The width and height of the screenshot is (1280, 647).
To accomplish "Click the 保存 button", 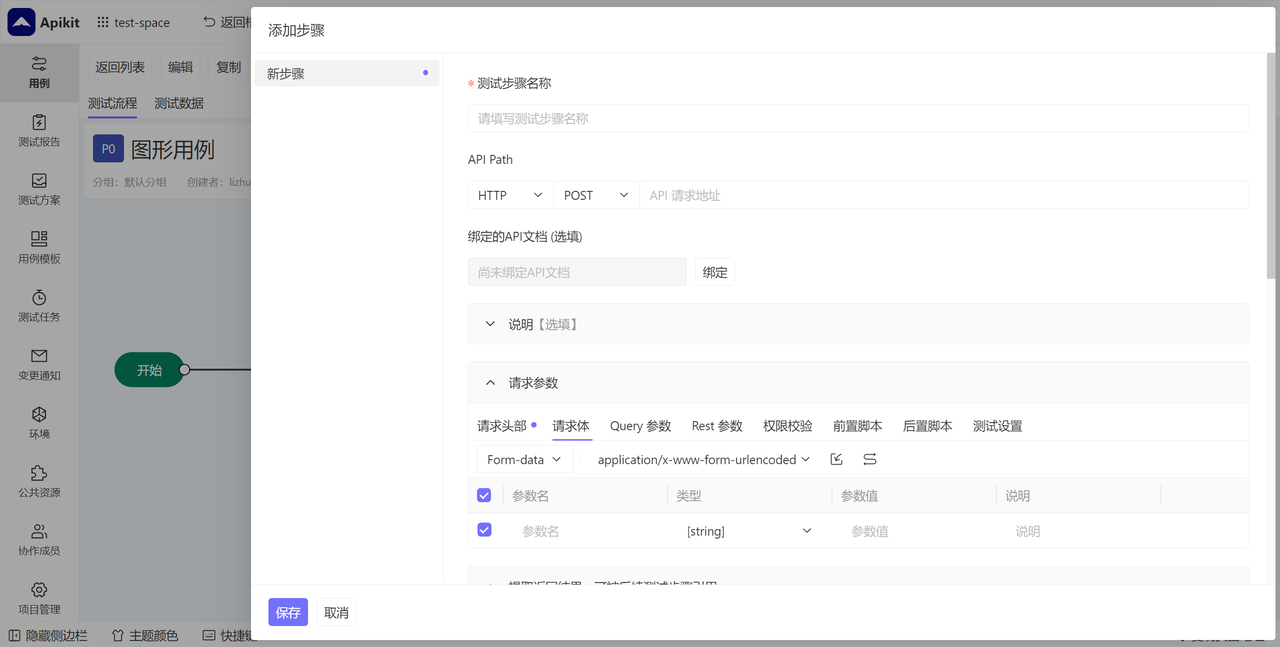I will point(288,612).
